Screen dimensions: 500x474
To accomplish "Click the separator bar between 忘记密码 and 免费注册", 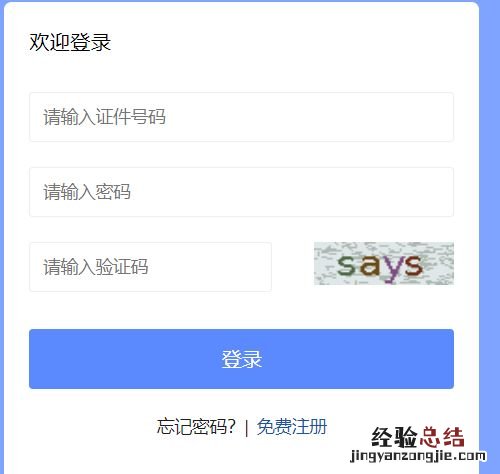I will click(246, 427).
